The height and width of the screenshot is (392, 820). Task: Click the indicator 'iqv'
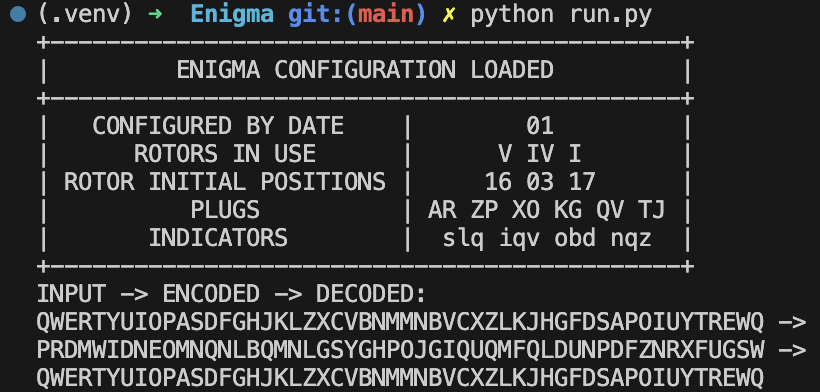pyautogui.click(x=519, y=238)
